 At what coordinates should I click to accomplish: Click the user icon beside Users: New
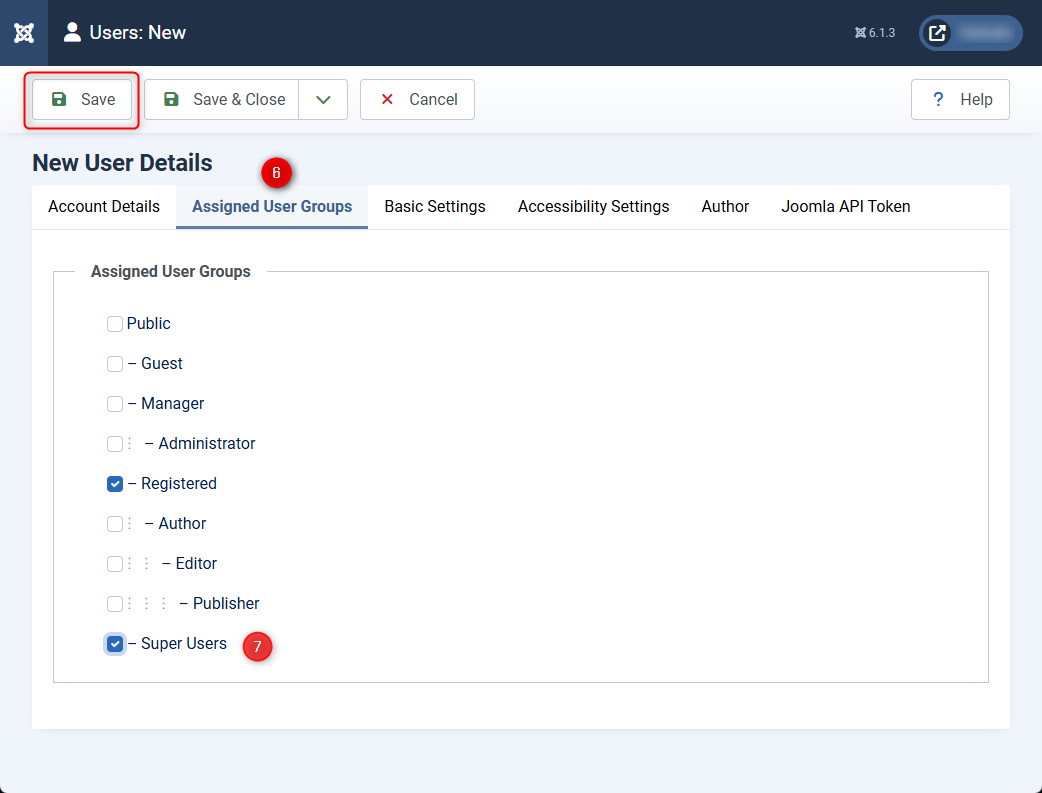(x=72, y=32)
